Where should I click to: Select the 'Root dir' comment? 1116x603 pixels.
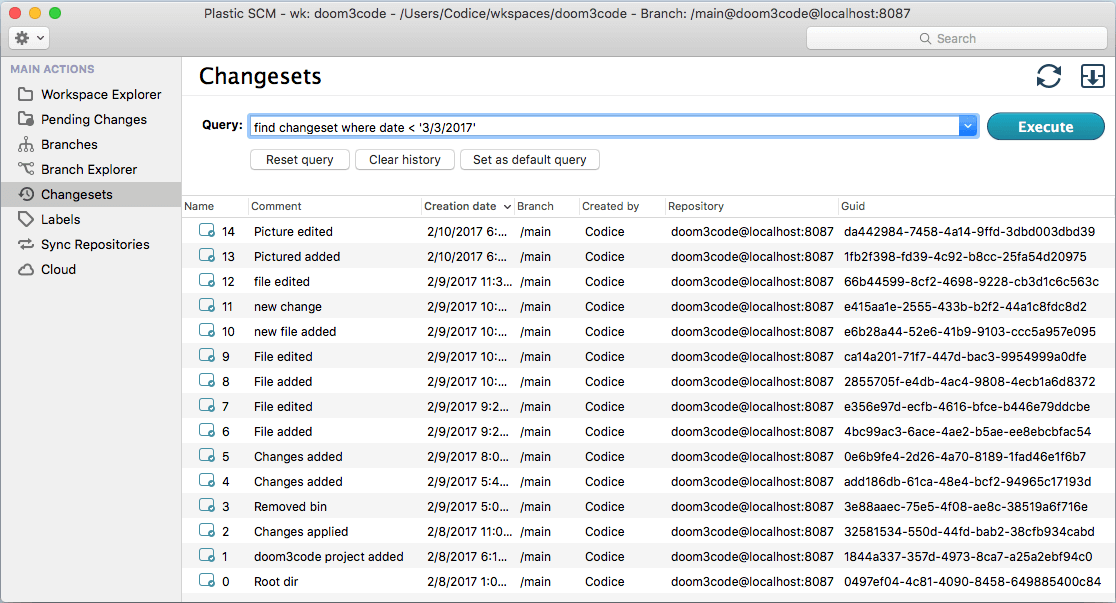[276, 581]
